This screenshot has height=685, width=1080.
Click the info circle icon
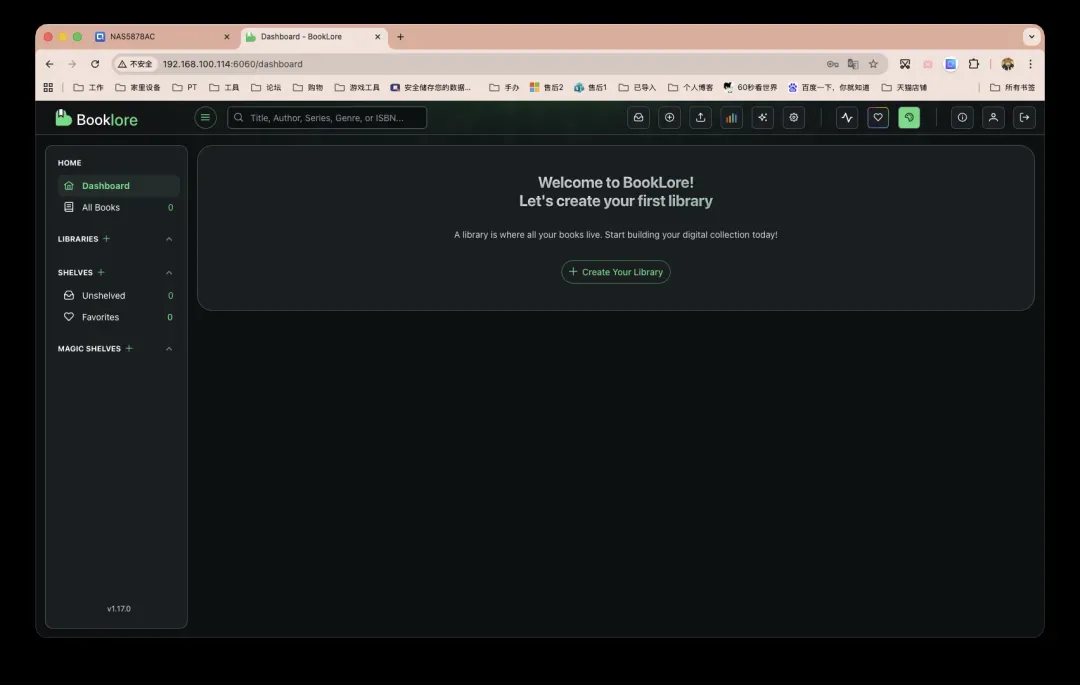962,118
